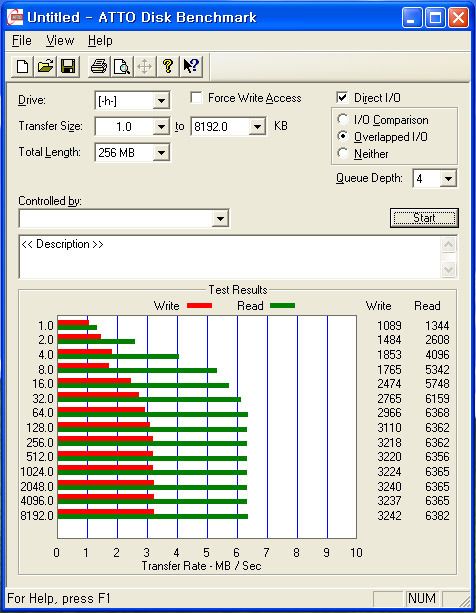Screen dimensions: 476x613
Task: Click the Description scrollbar up arrow
Action: (x=449, y=245)
